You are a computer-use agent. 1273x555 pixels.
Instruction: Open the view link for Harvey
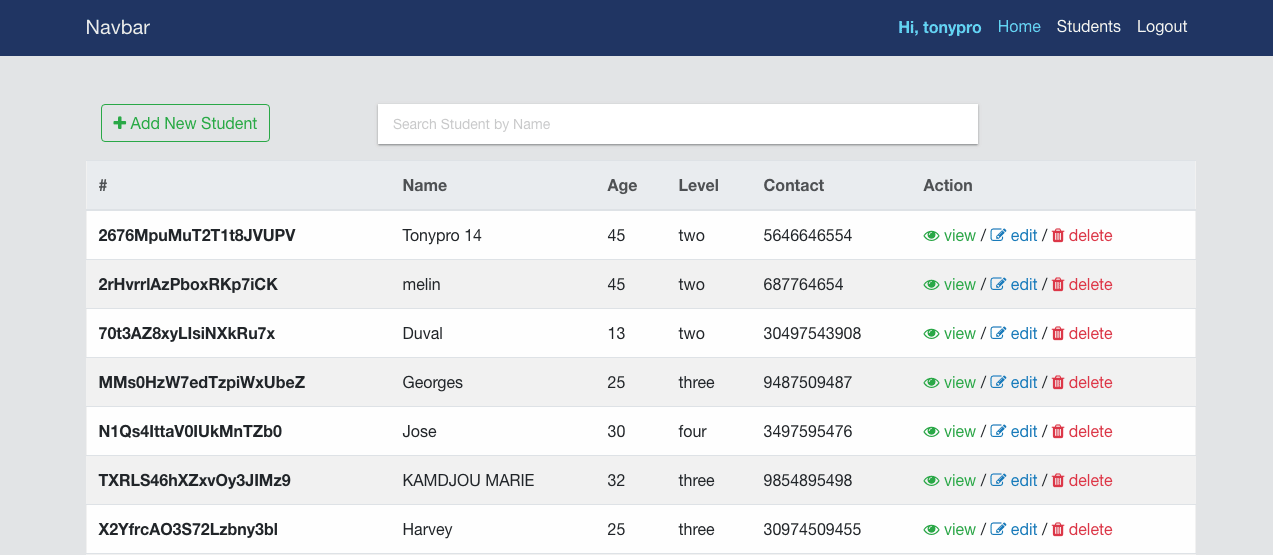[959, 530]
